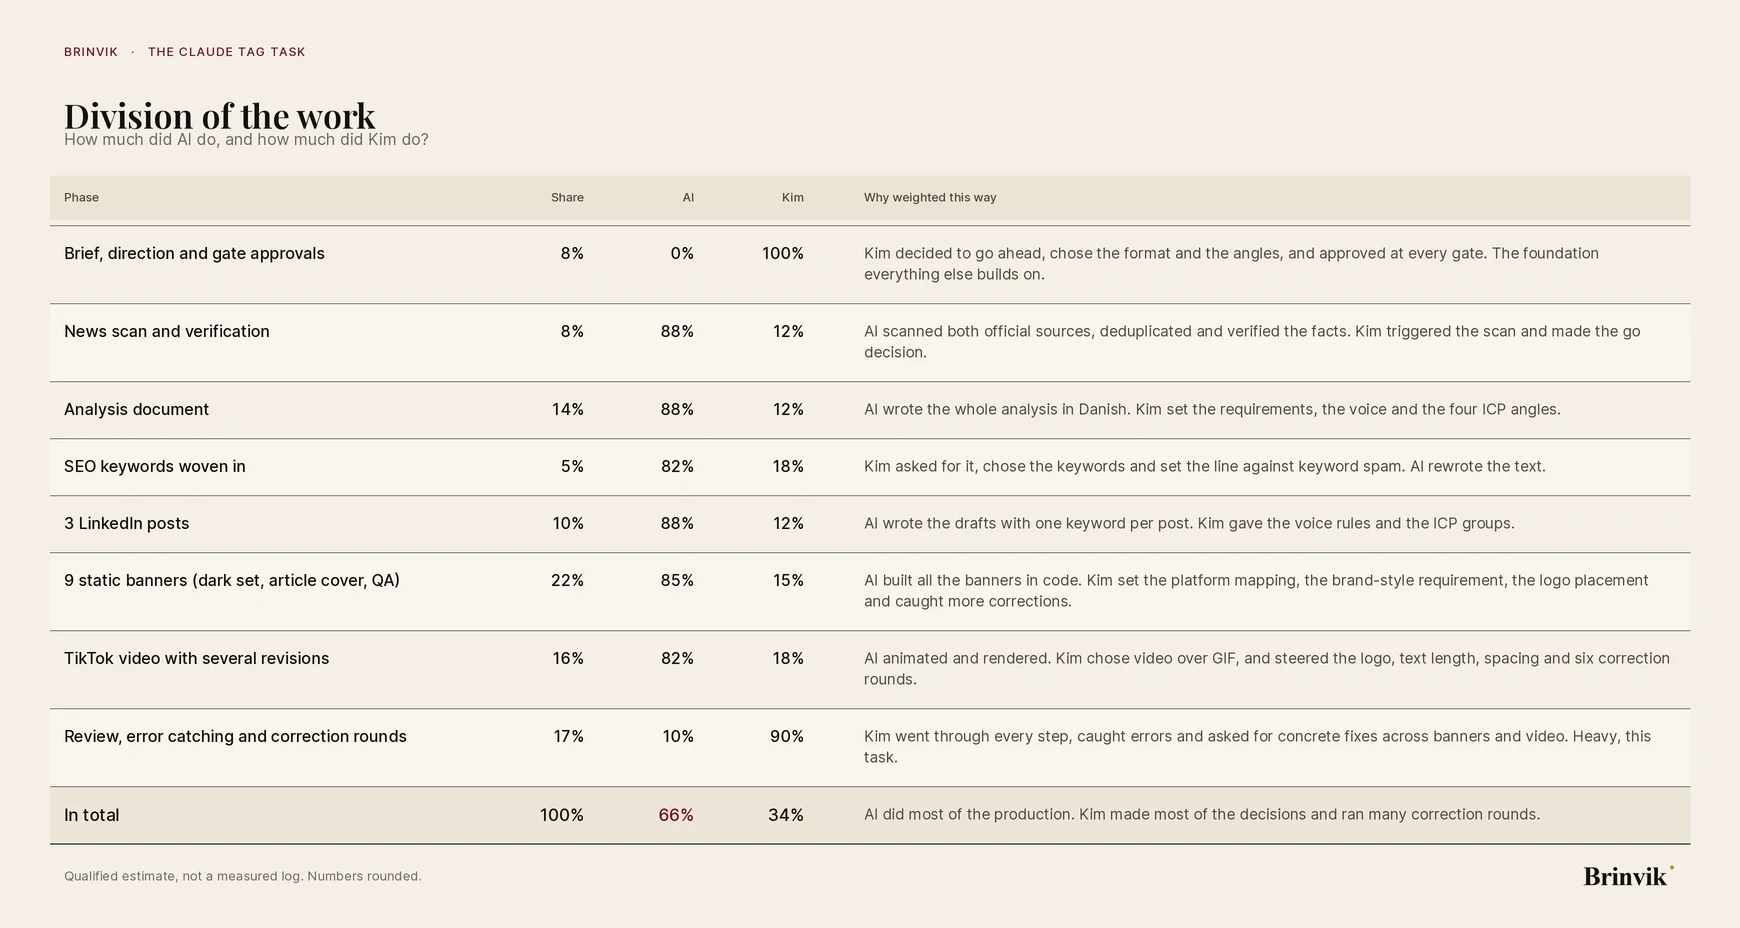This screenshot has width=1740, height=928.
Task: Click the In total row label
Action: tap(91, 815)
